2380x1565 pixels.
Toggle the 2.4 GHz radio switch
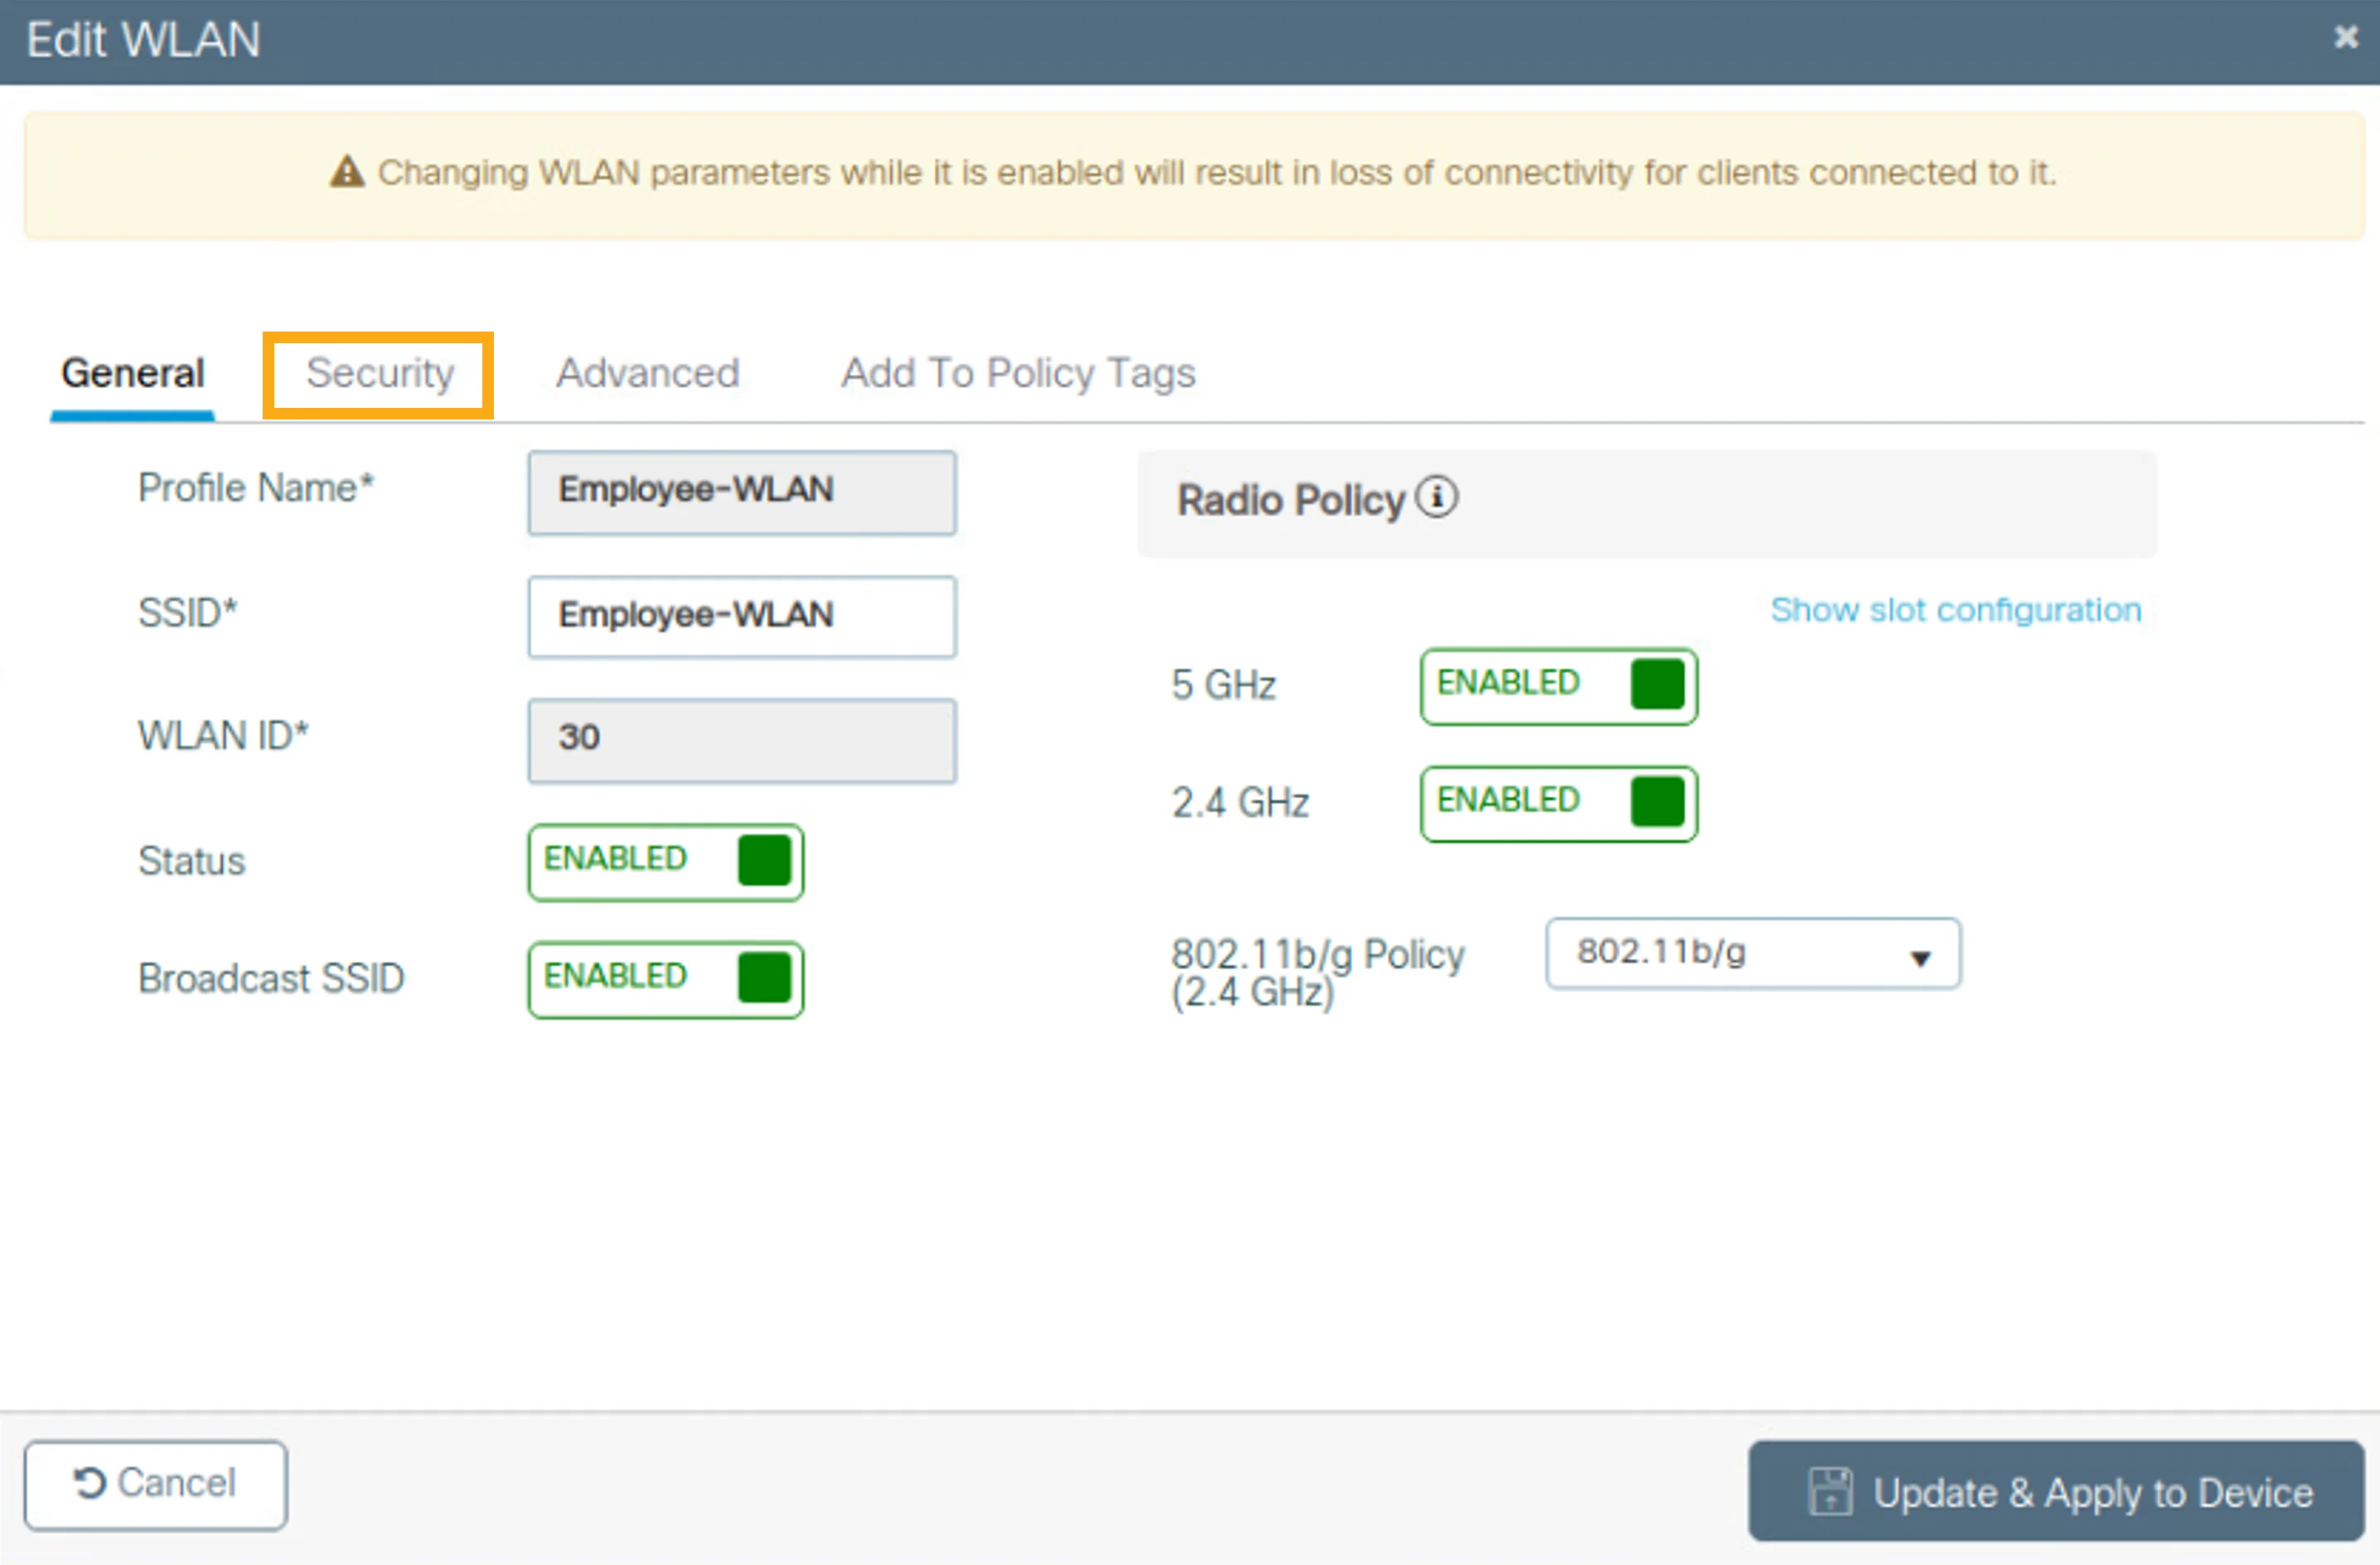tap(1559, 804)
